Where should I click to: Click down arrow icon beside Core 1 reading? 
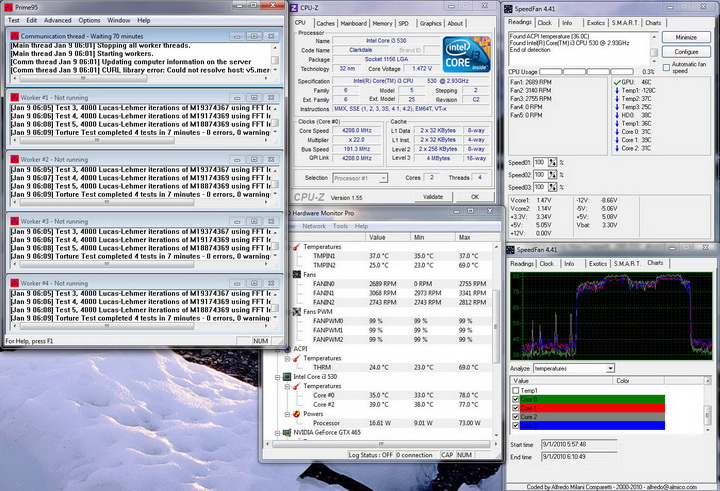(617, 140)
